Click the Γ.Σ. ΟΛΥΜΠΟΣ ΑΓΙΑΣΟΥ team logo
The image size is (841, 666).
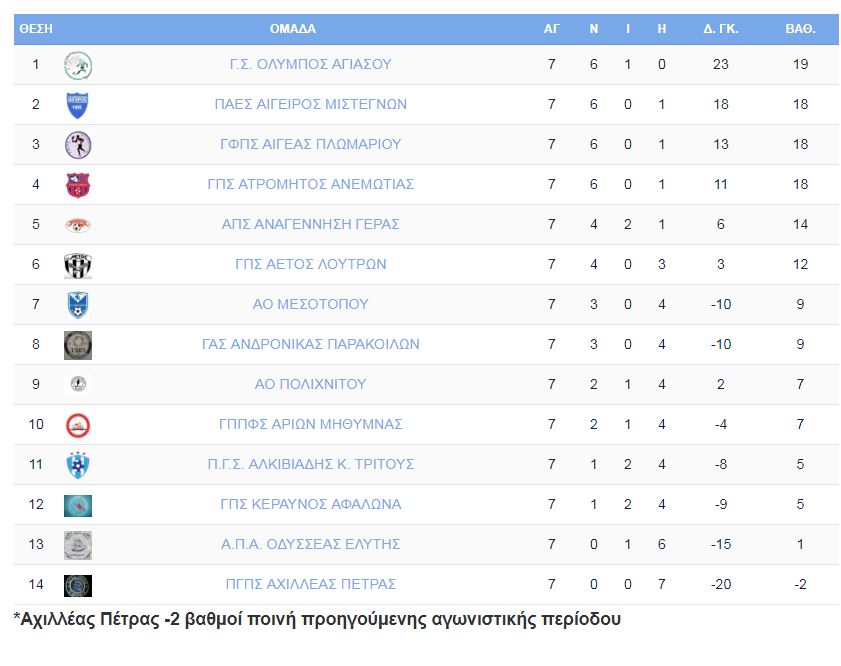78,65
